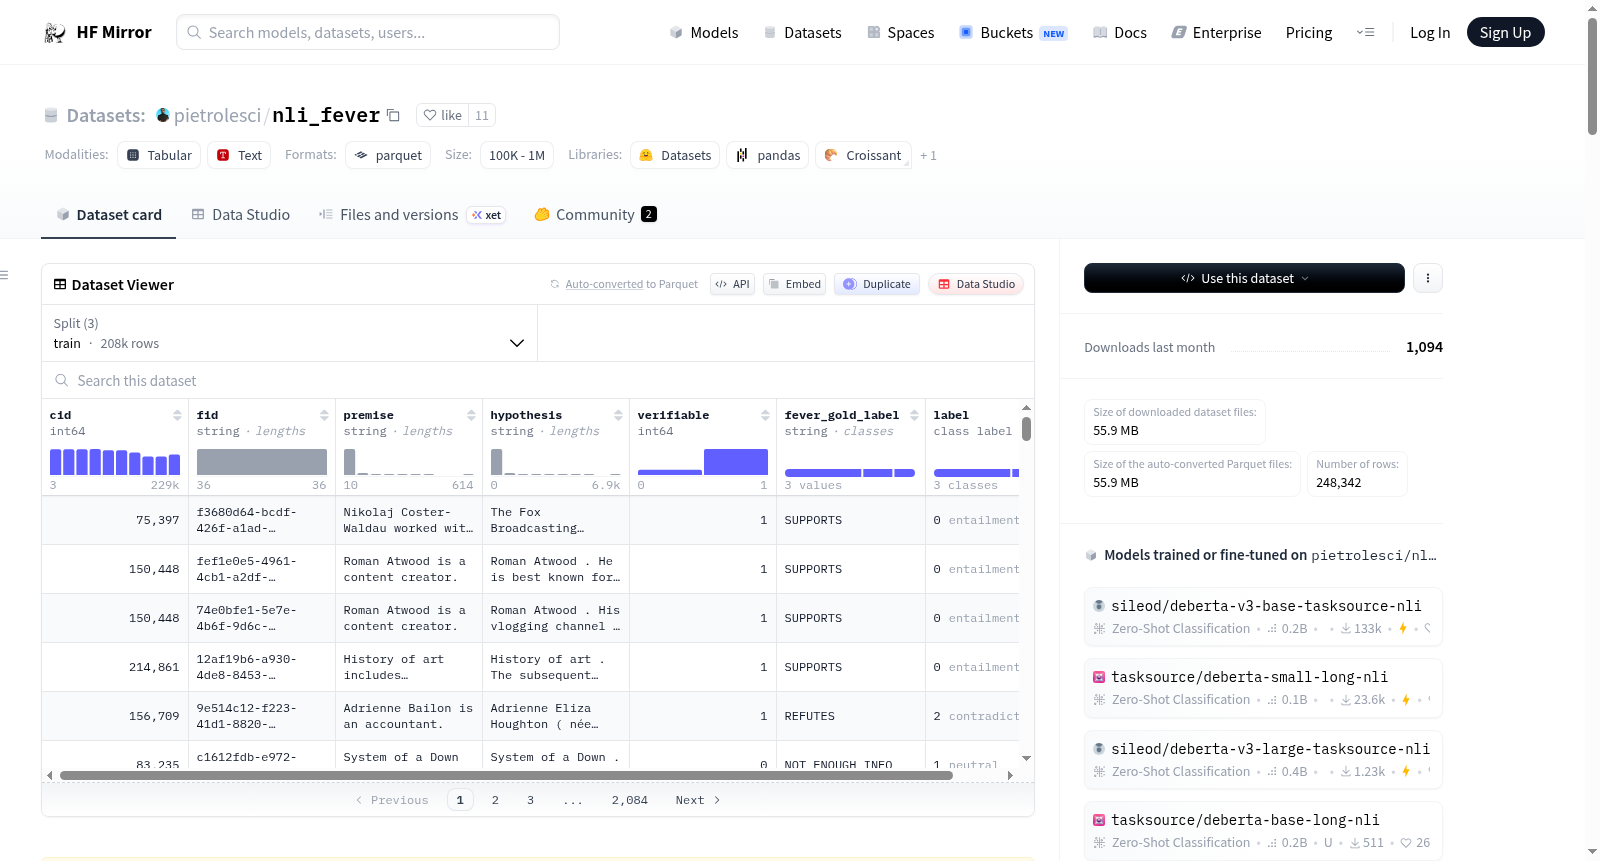Click the pietrolesci author link
Image resolution: width=1600 pixels, height=861 pixels.
tap(217, 116)
